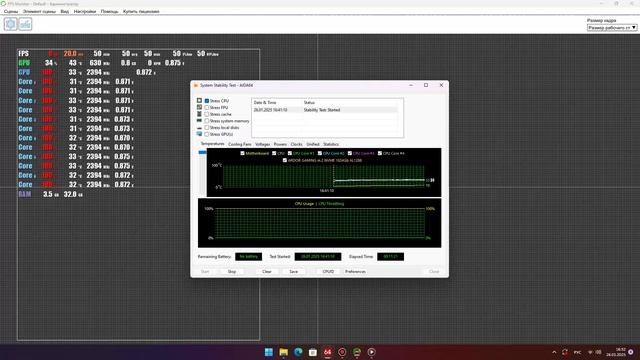640x360 pixels.
Task: Select the Stability Test Started log row
Action: point(324,110)
